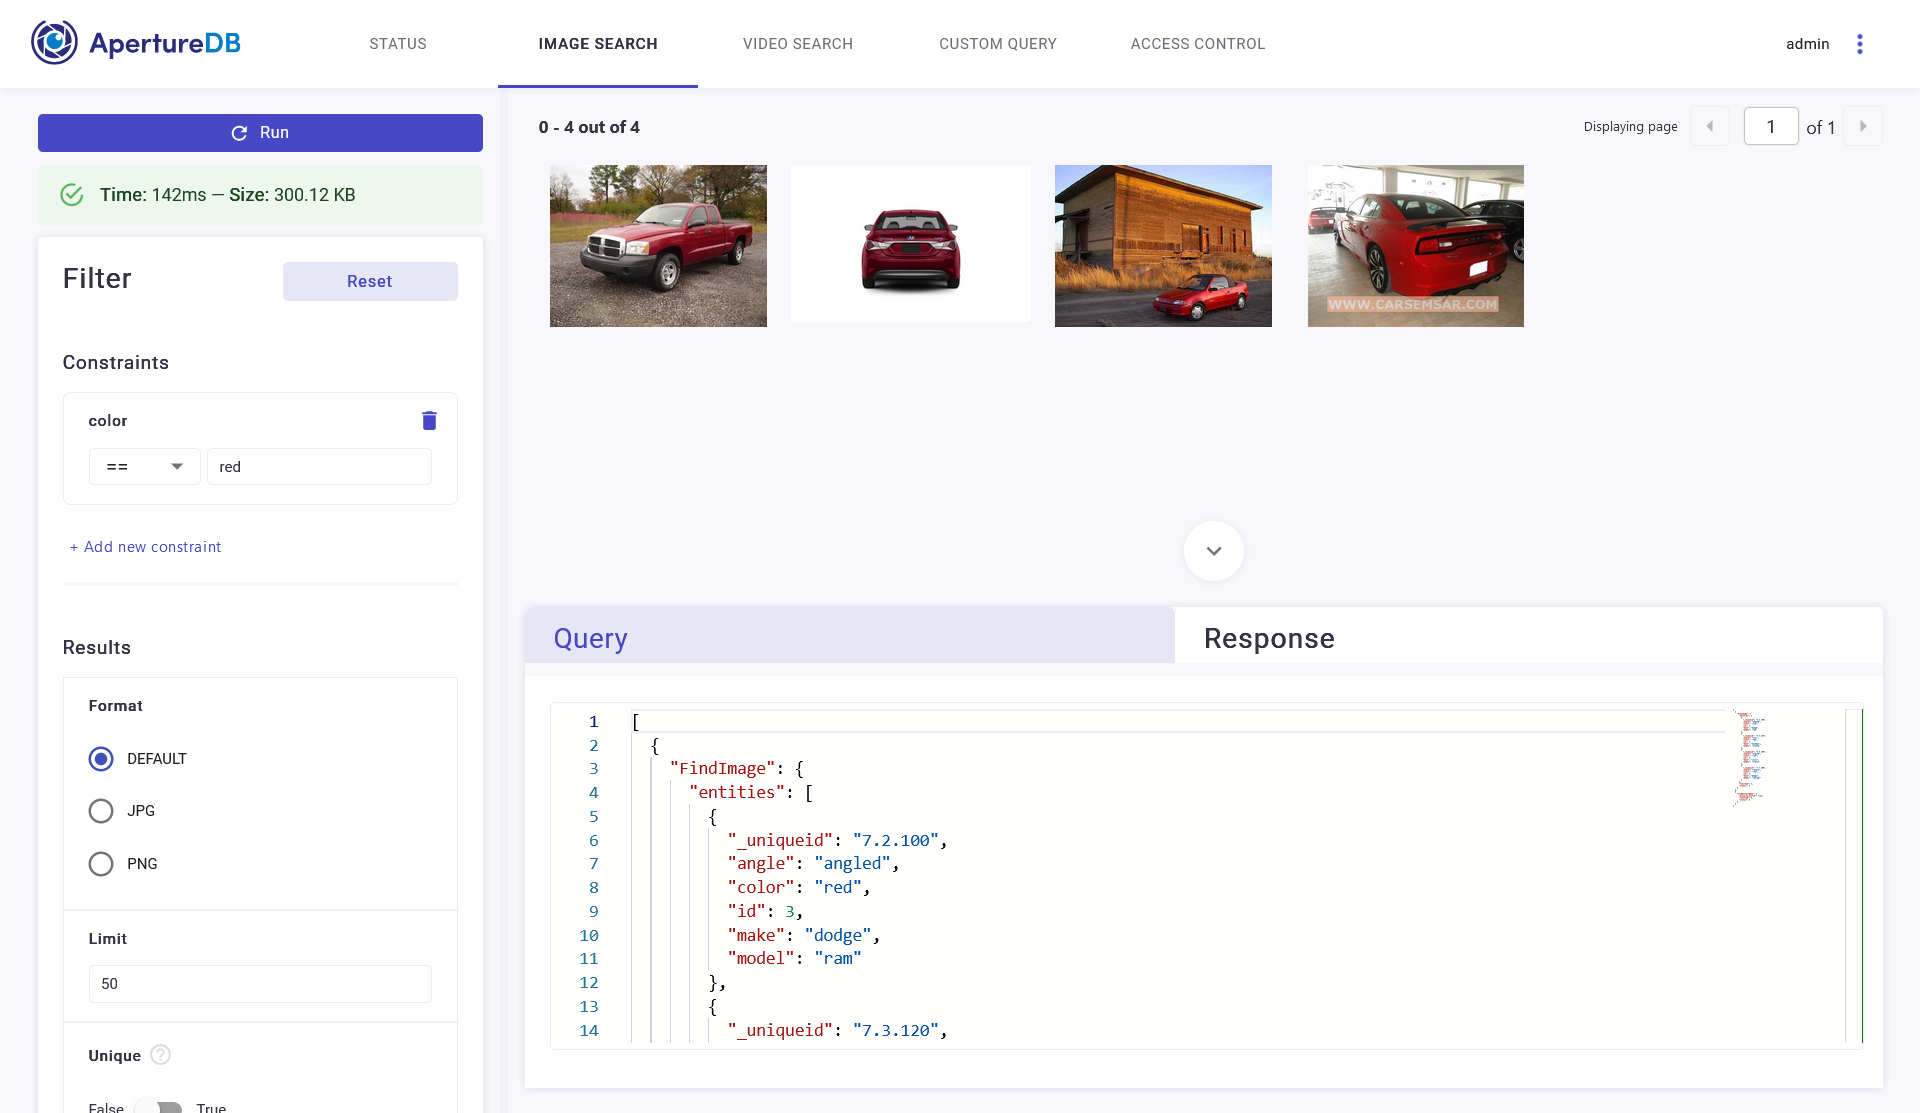This screenshot has height=1113, width=1920.
Task: Click the "make": "dodge" line in query
Action: coord(804,935)
